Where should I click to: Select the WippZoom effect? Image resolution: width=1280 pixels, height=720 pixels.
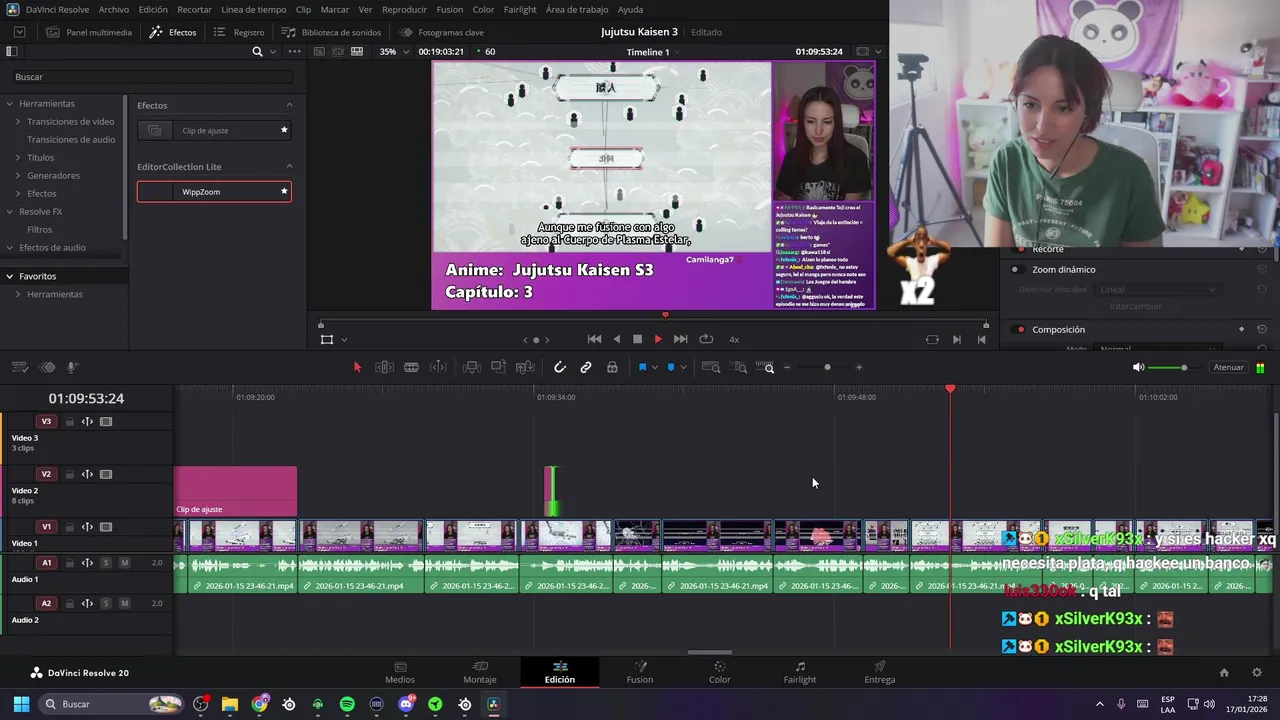click(214, 192)
